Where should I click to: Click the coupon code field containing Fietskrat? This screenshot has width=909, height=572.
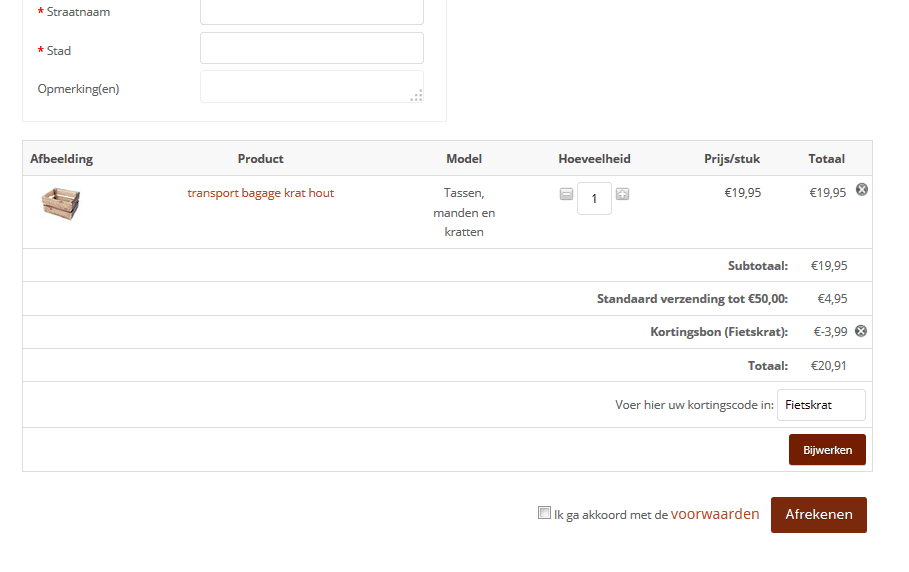point(821,405)
